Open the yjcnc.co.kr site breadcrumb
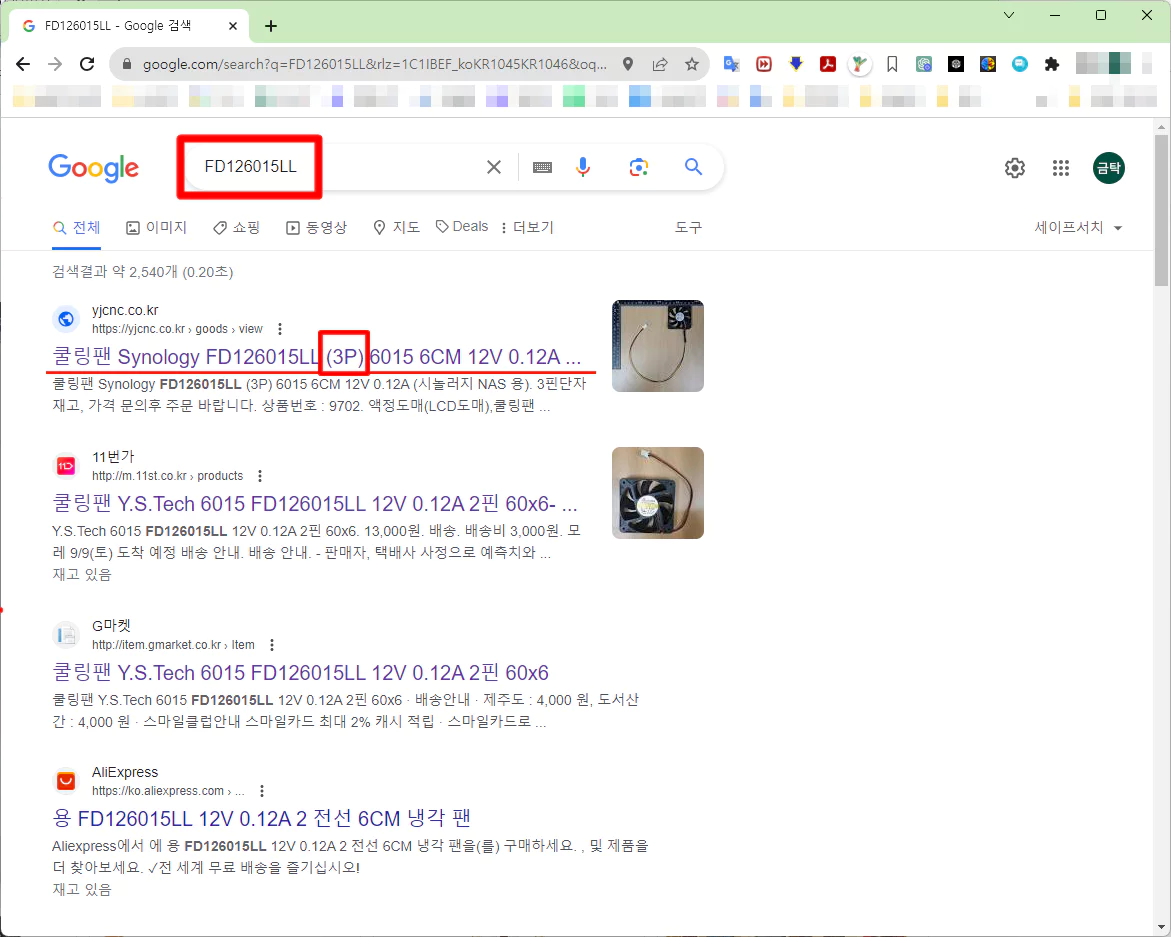 178,329
